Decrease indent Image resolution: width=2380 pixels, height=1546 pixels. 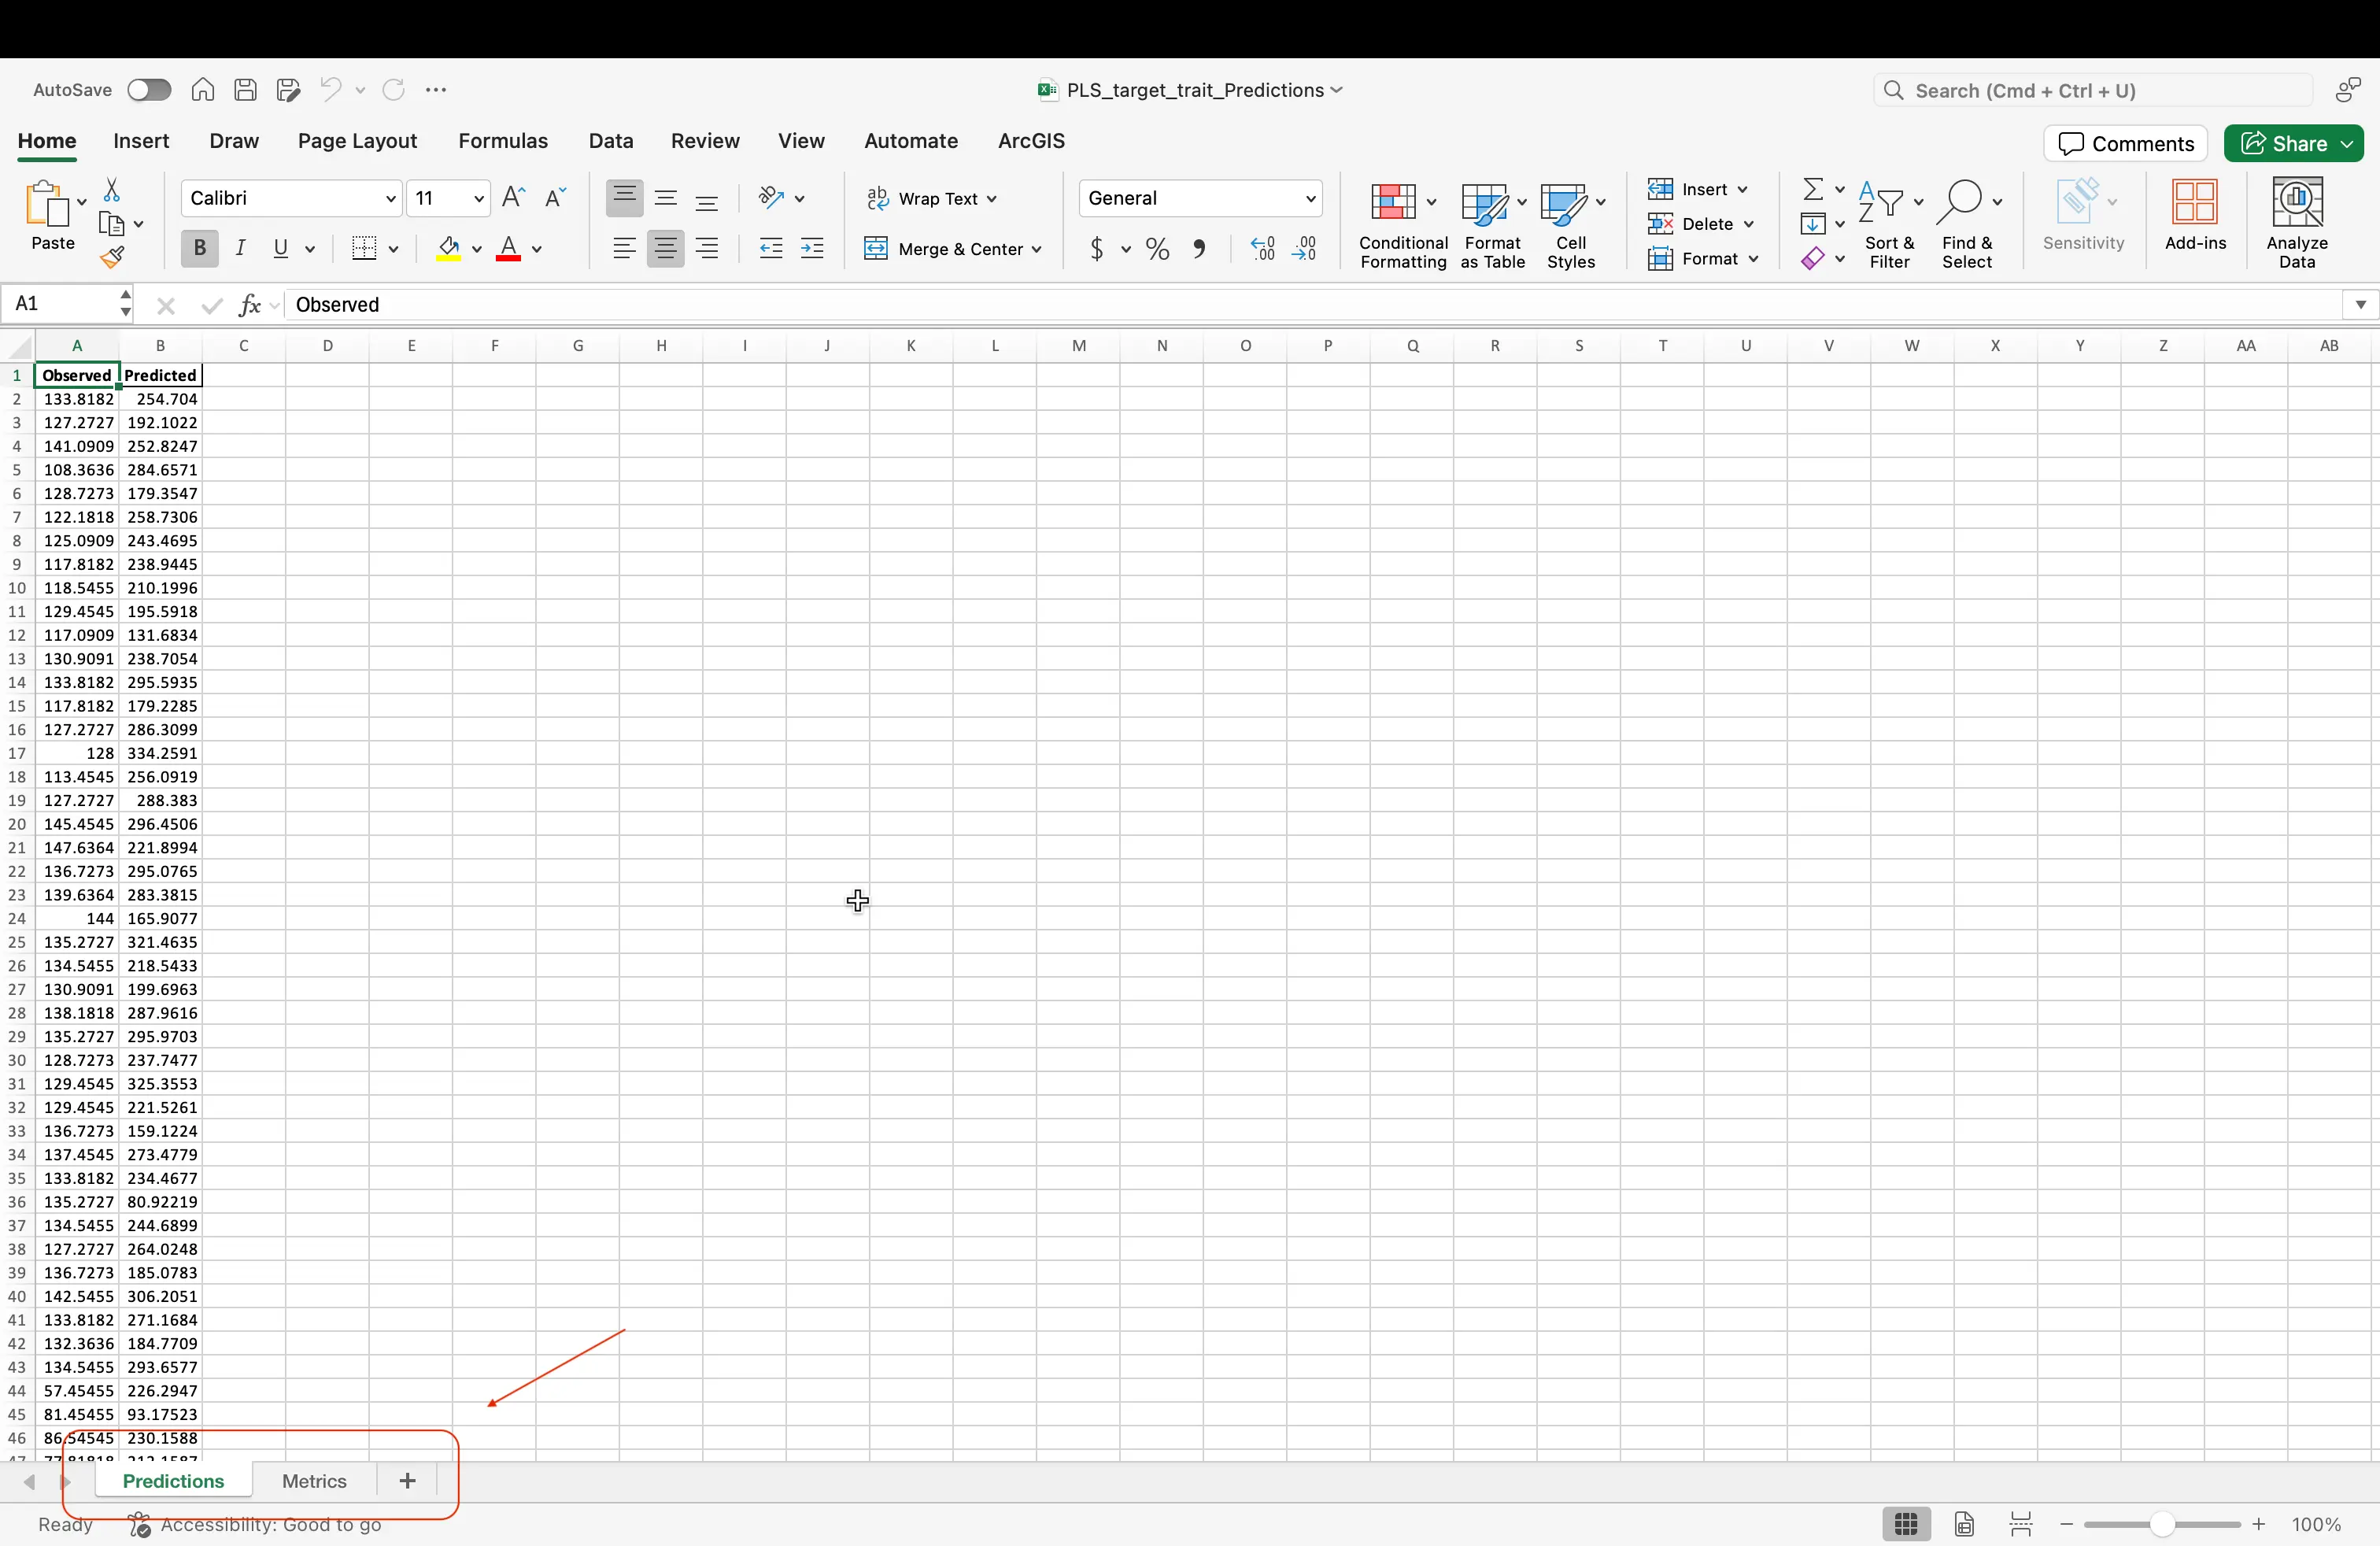pos(771,248)
